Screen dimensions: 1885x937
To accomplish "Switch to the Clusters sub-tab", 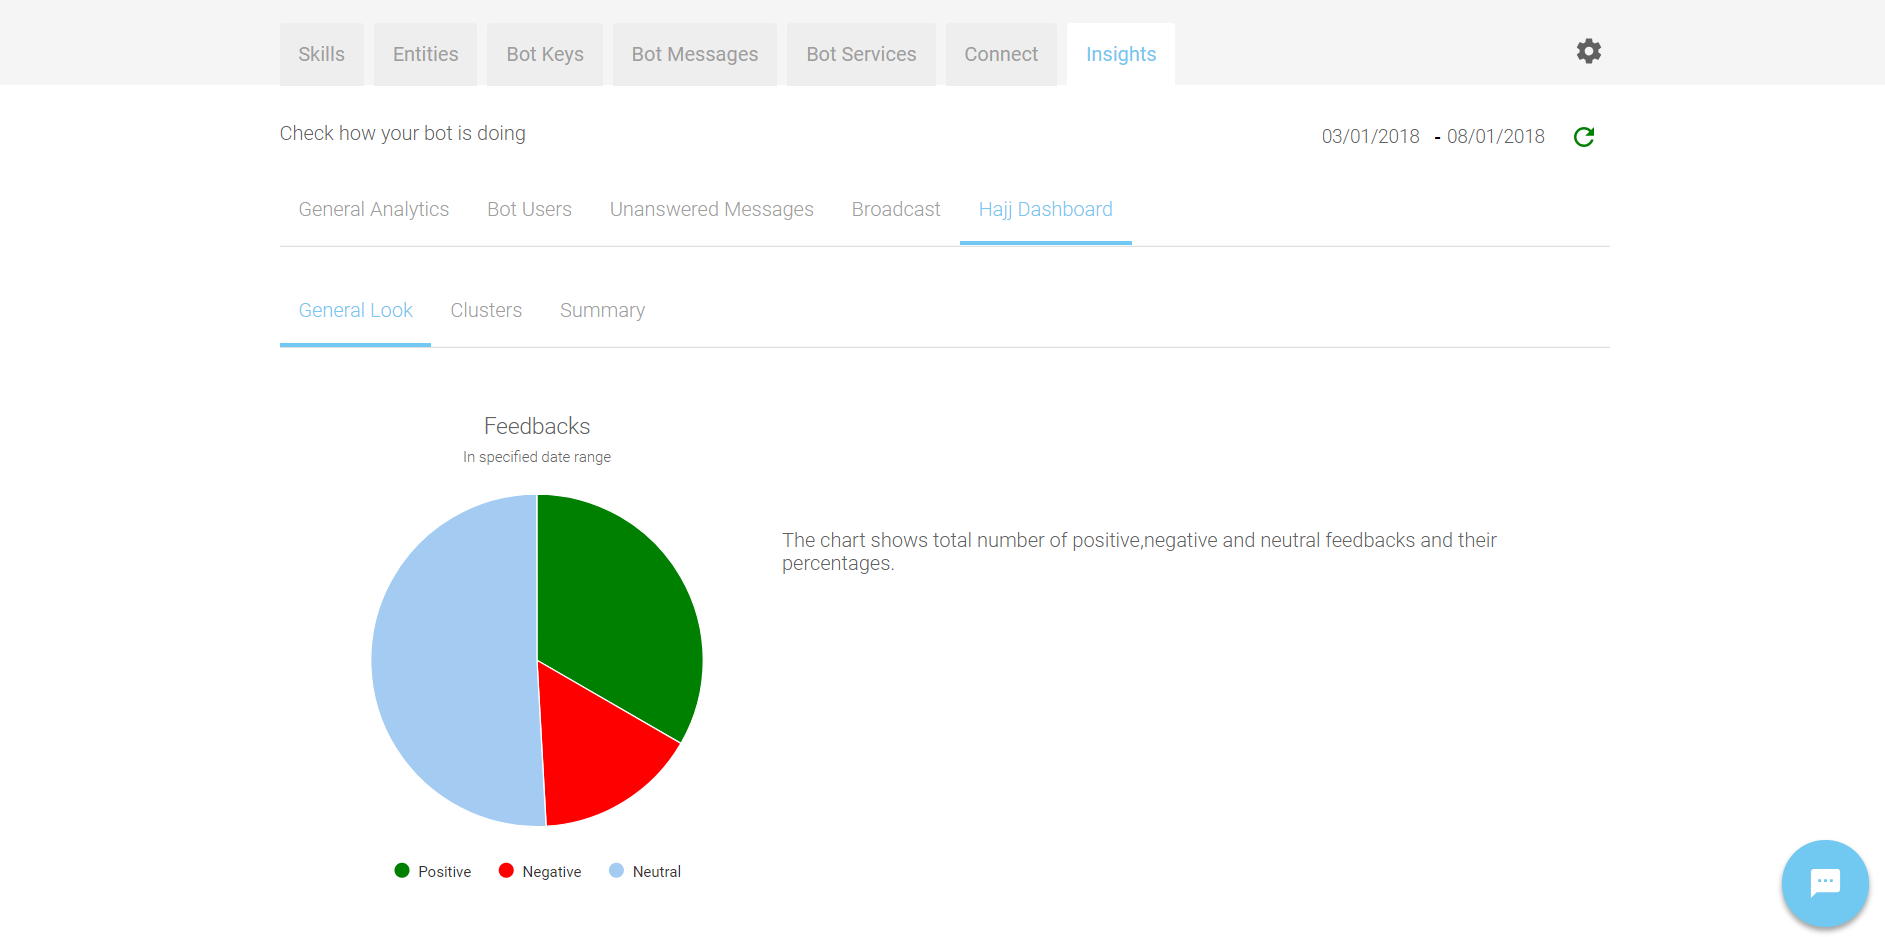I will 486,310.
